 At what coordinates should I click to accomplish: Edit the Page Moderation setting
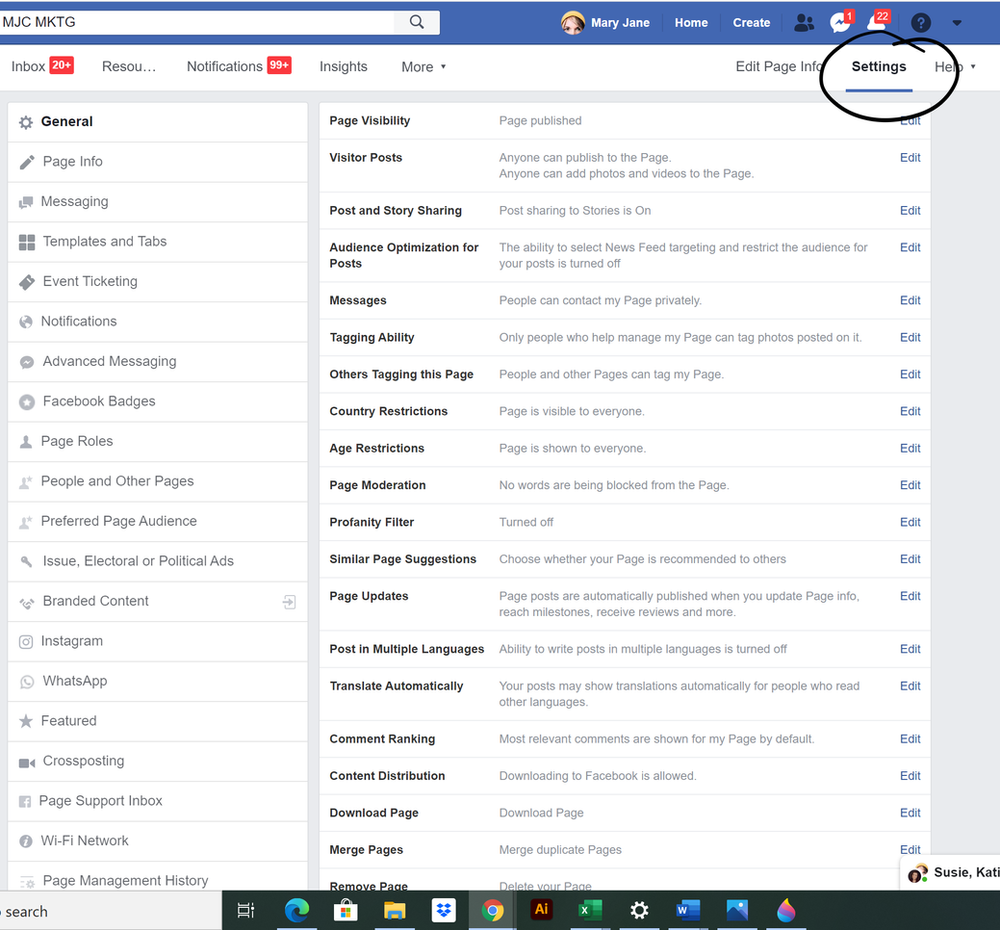[x=909, y=485]
